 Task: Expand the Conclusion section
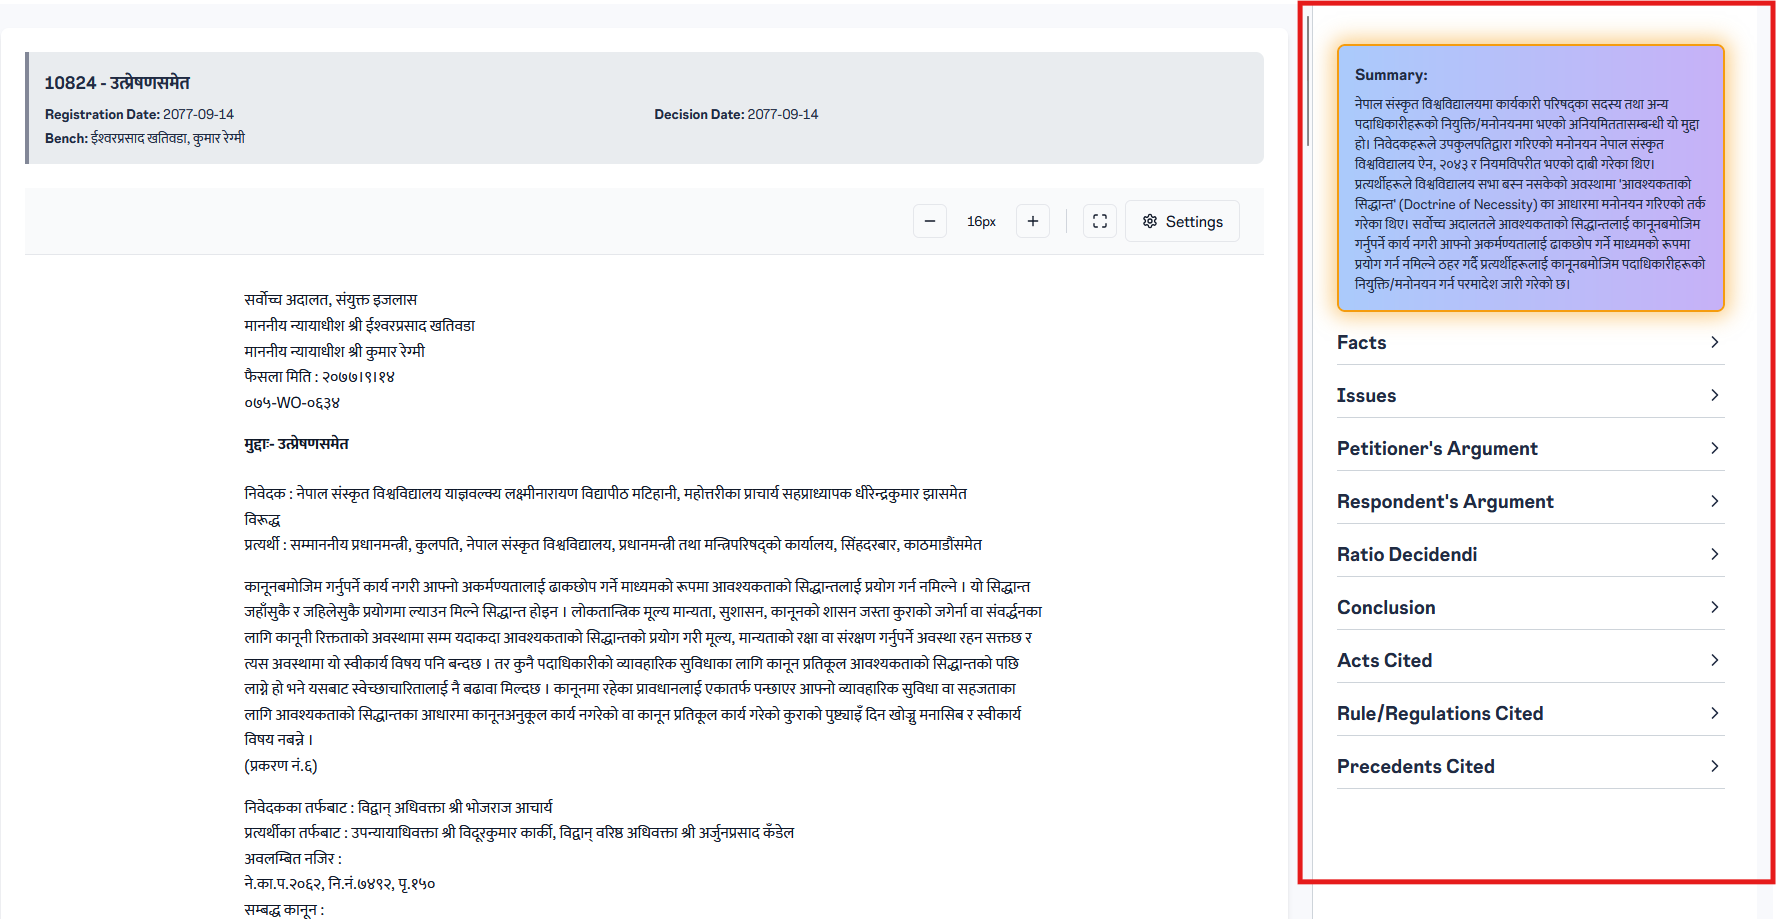pos(1386,608)
